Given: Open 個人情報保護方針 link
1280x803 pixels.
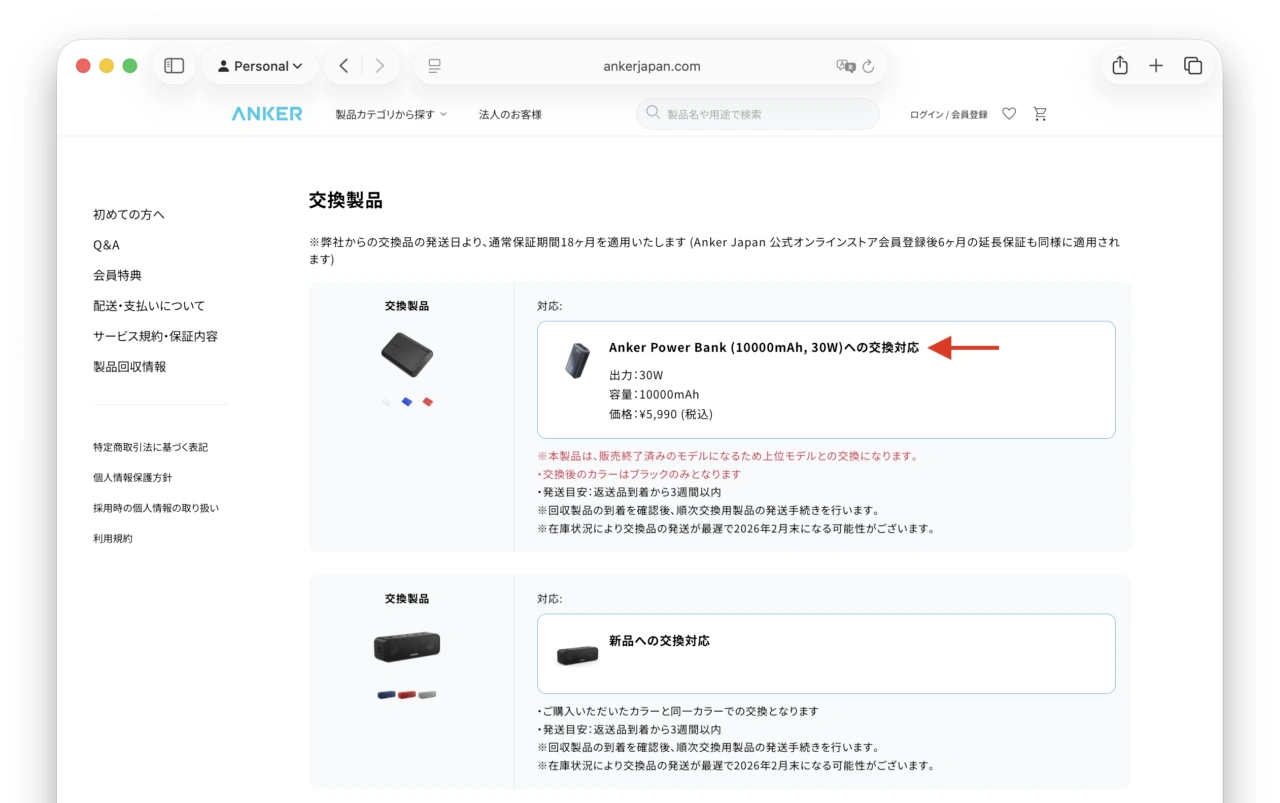Looking at the screenshot, I should coord(132,478).
